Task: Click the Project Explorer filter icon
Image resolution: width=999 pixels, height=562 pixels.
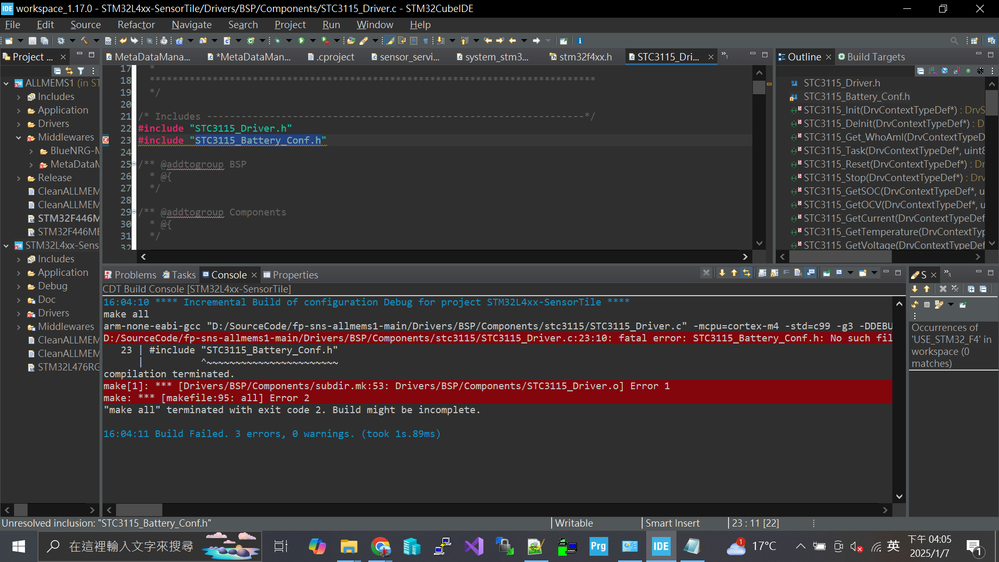Action: [81, 71]
